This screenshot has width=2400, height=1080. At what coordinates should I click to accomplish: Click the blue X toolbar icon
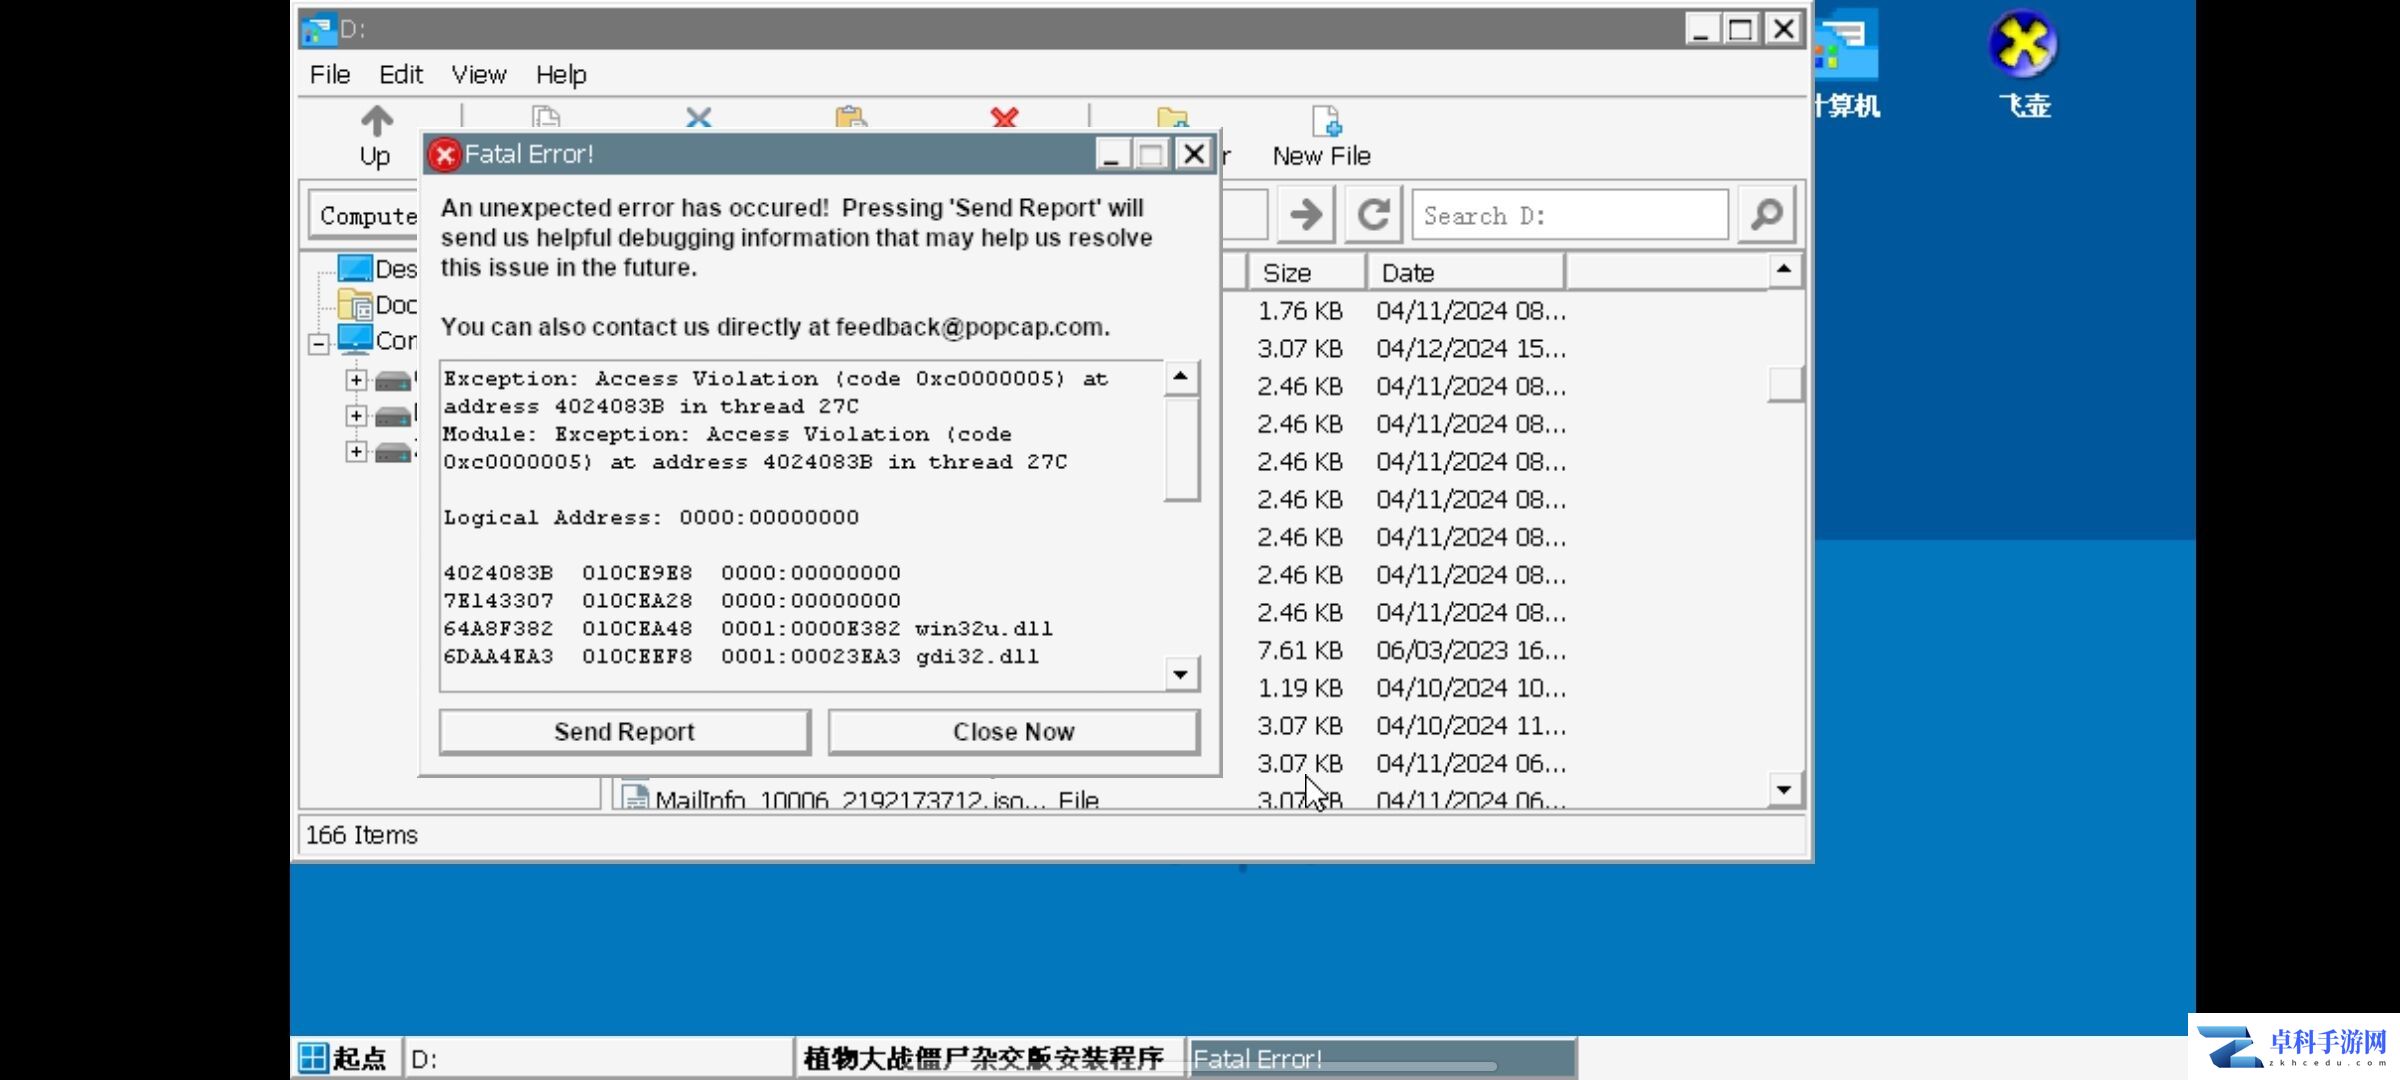[699, 117]
